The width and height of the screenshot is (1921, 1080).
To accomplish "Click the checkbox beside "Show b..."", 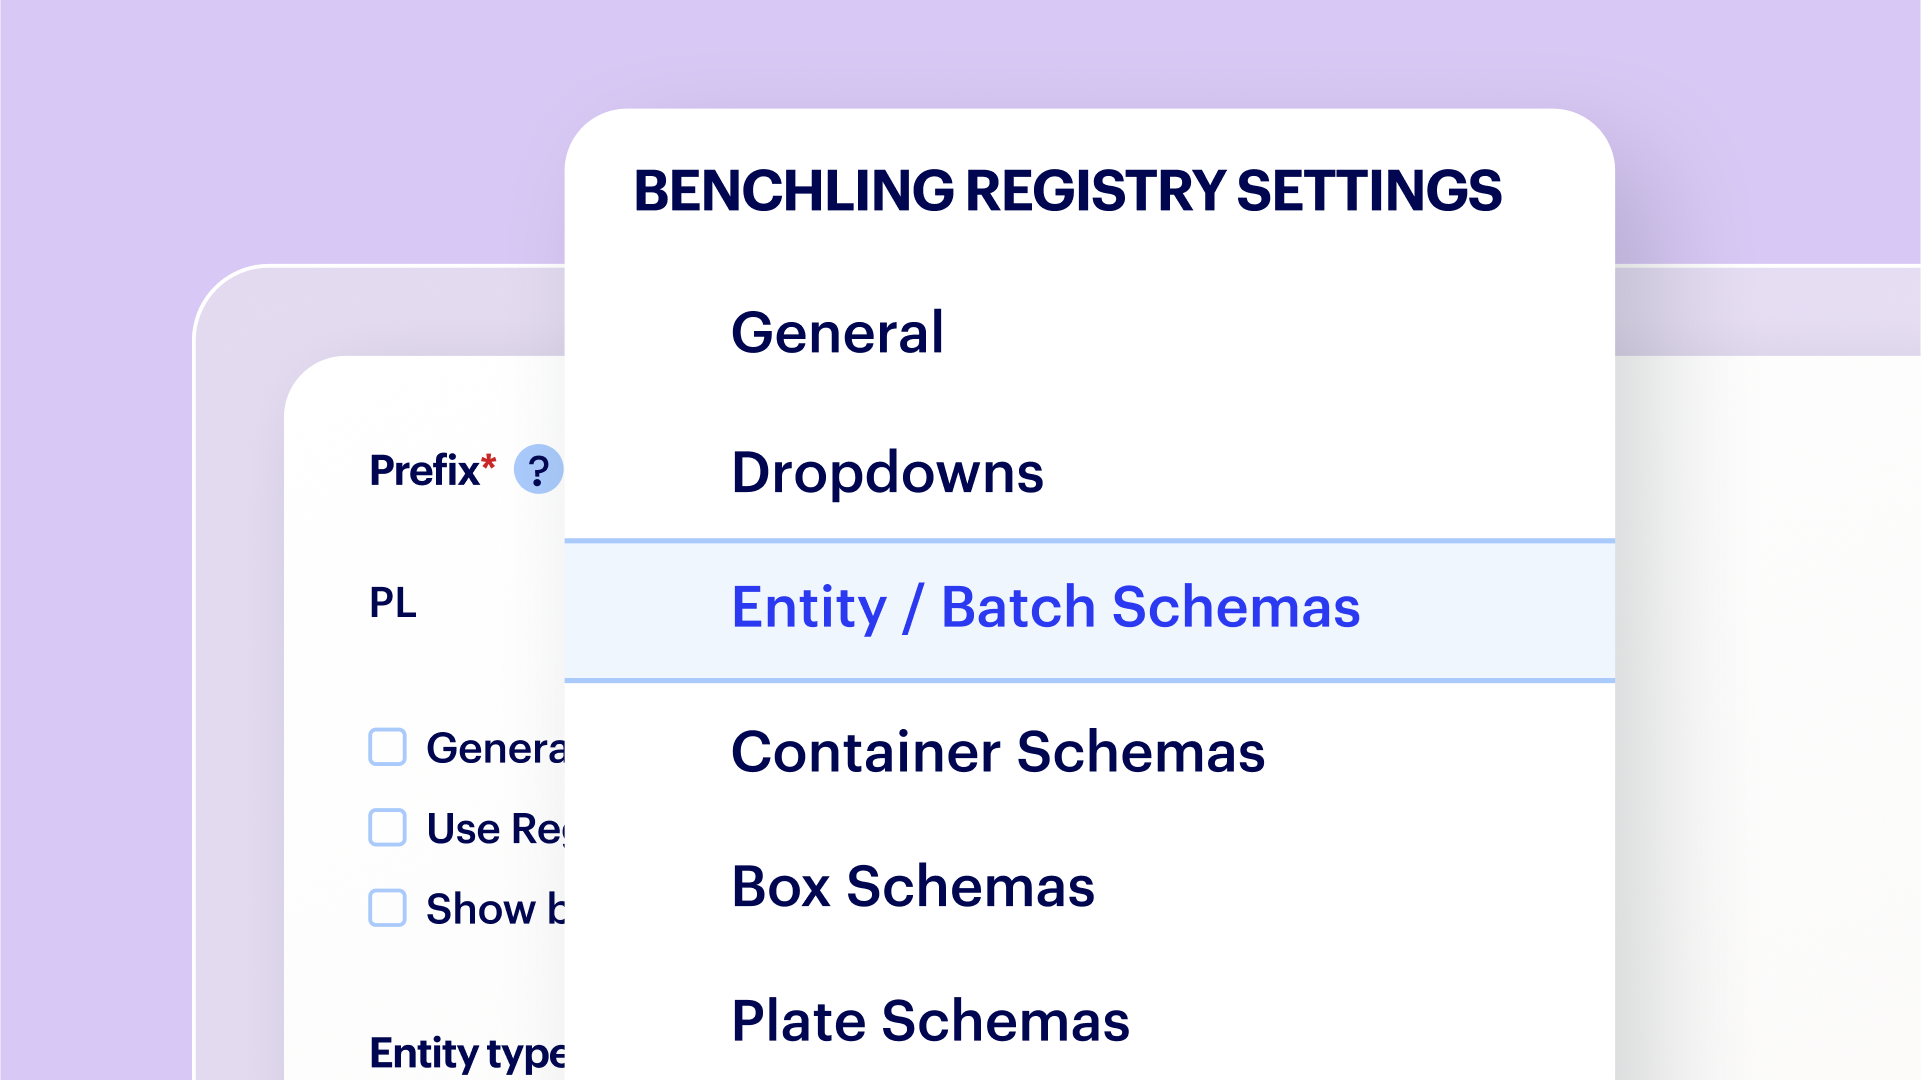I will click(386, 909).
